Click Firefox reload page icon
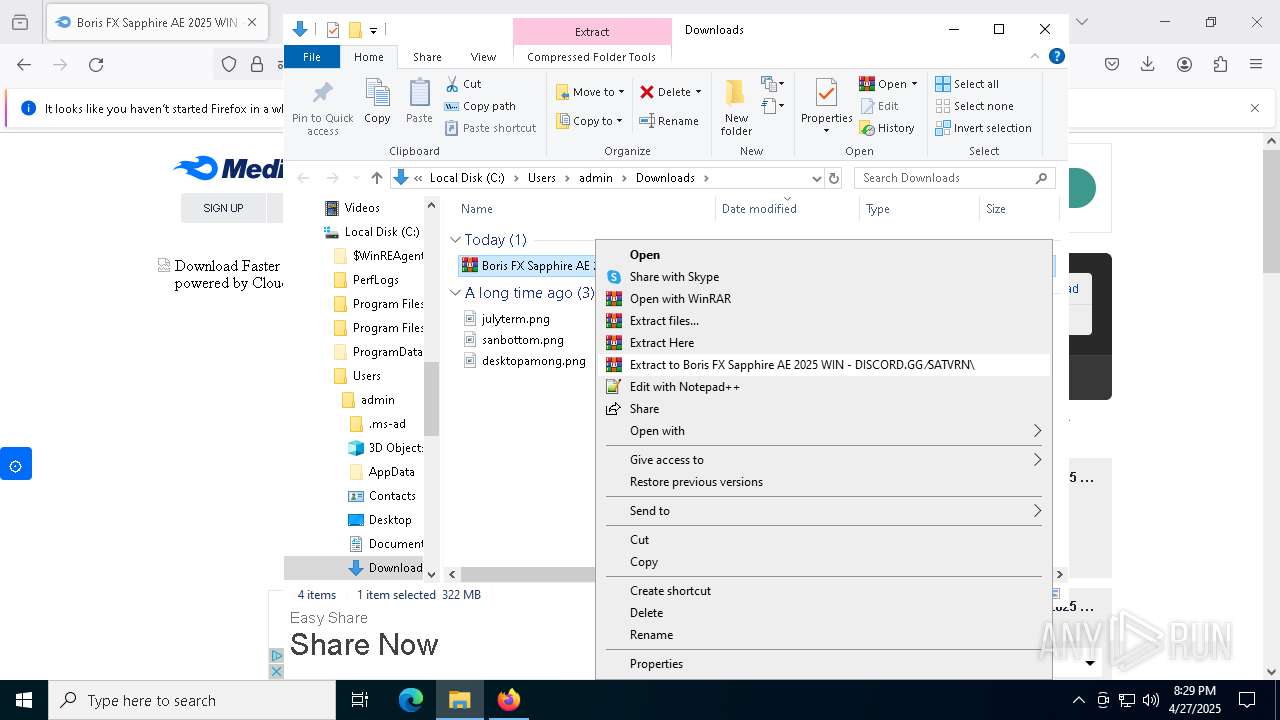Viewport: 1280px width, 720px height. [x=96, y=65]
